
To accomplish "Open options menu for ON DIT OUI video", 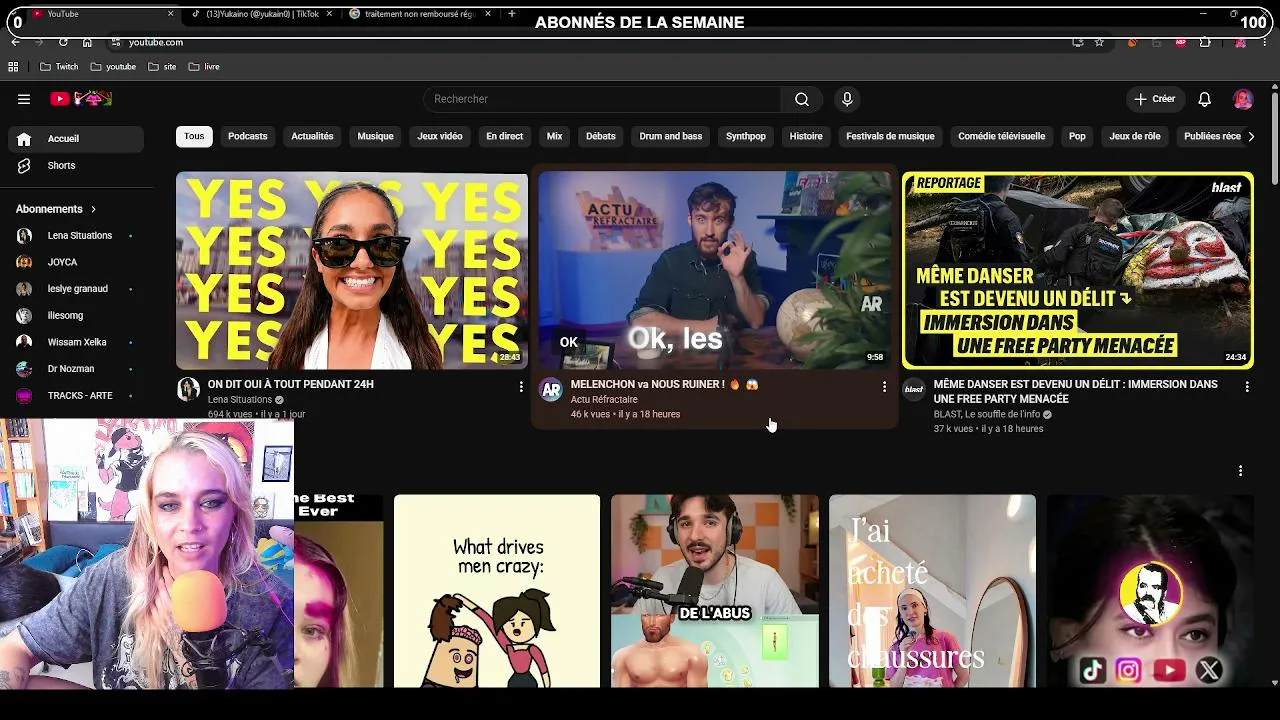I will (x=521, y=386).
